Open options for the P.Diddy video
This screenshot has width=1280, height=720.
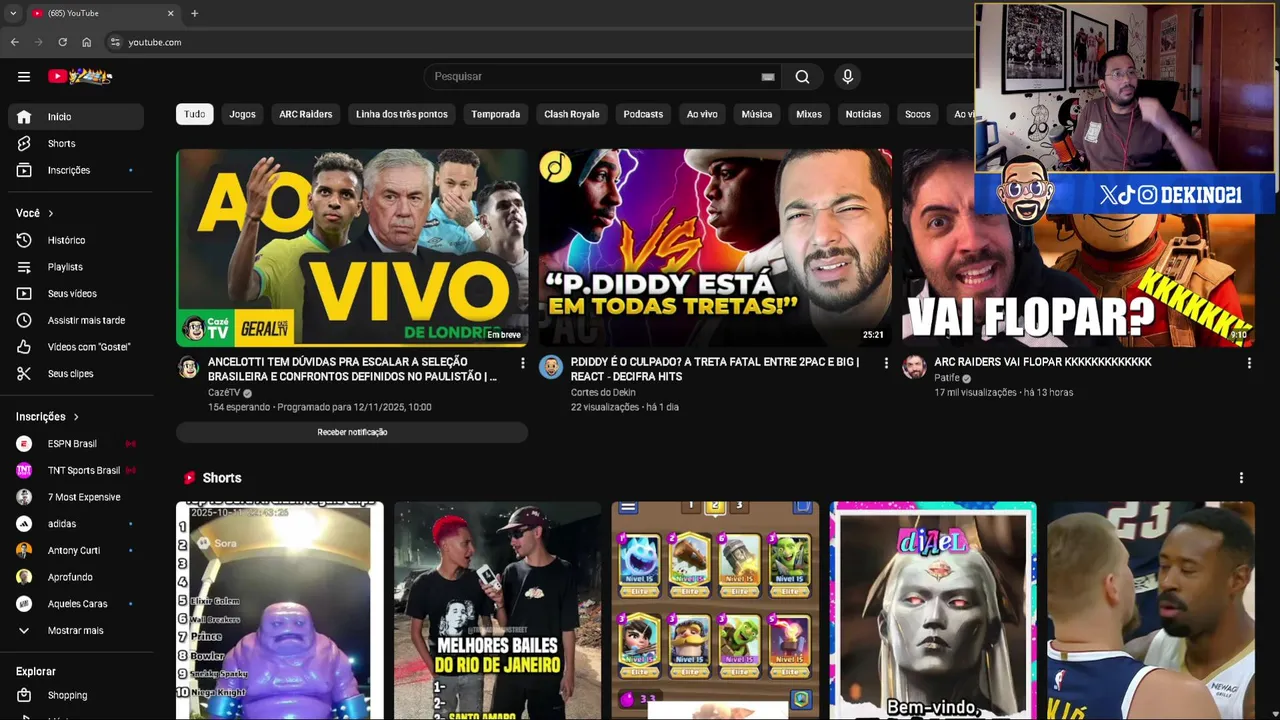pos(885,363)
